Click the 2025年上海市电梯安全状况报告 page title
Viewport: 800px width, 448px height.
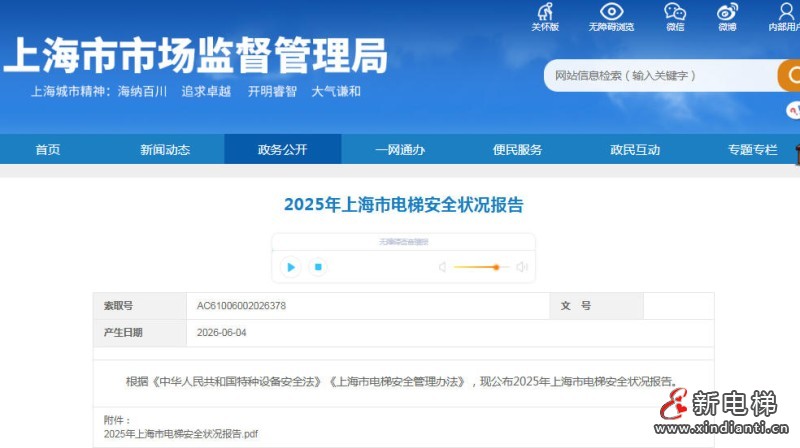point(404,205)
